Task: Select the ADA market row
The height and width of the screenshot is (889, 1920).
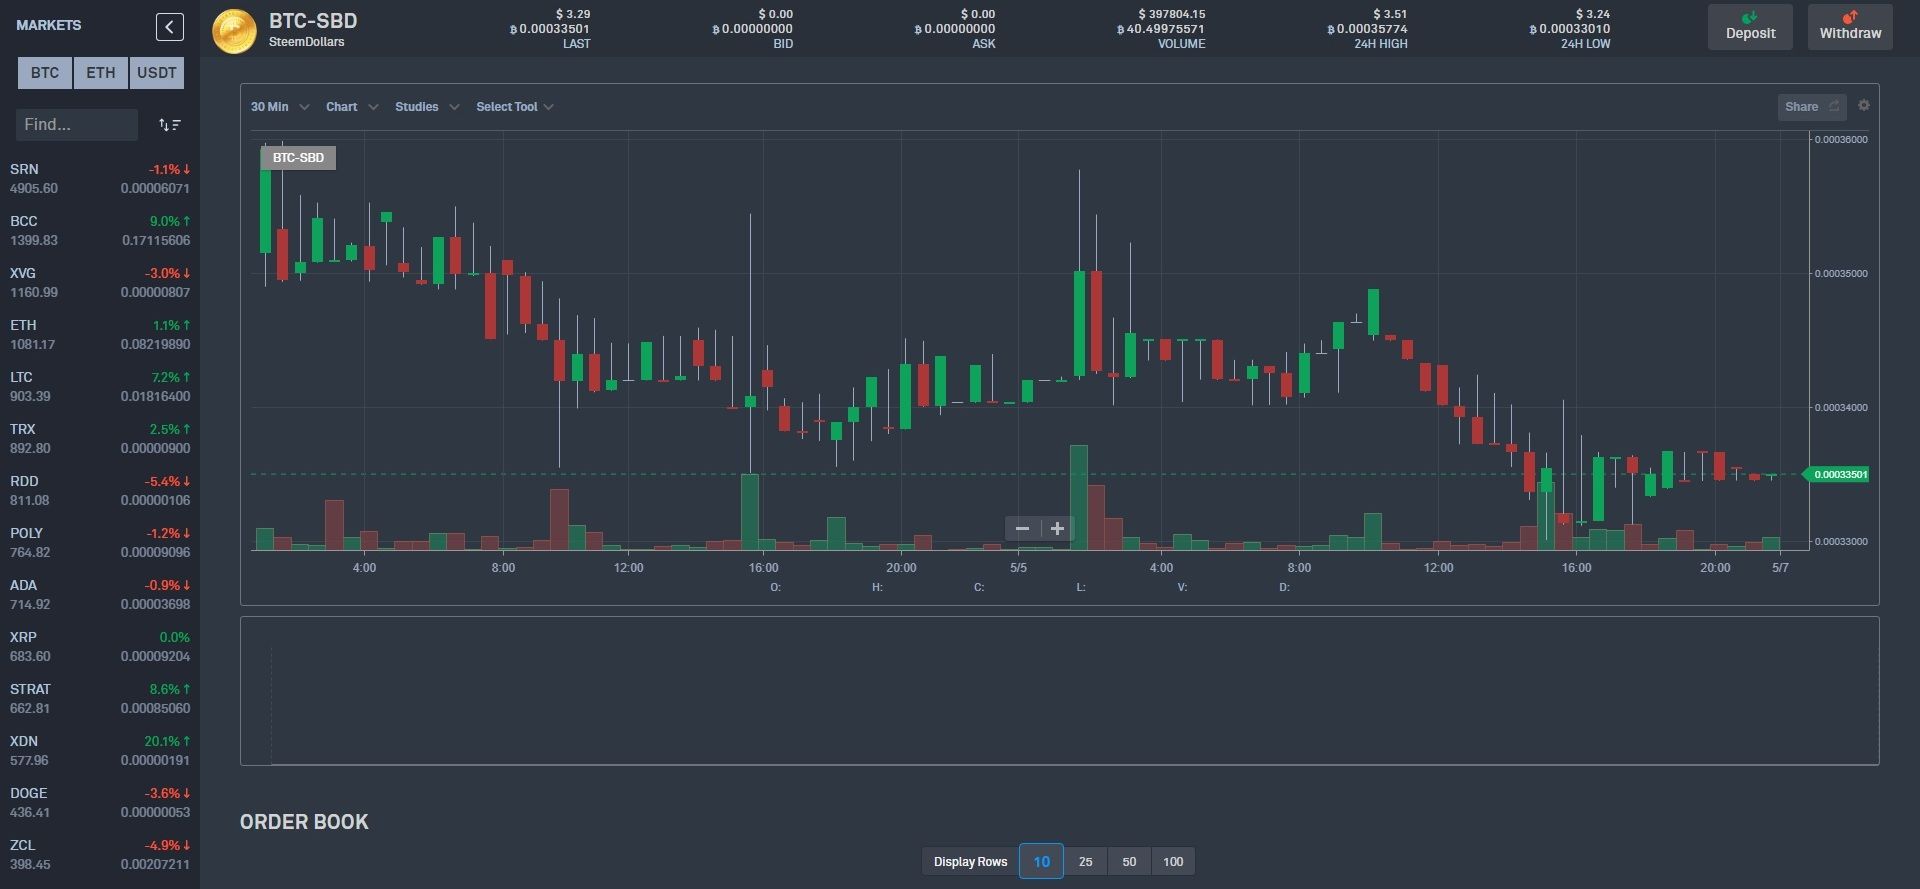Action: pyautogui.click(x=100, y=594)
